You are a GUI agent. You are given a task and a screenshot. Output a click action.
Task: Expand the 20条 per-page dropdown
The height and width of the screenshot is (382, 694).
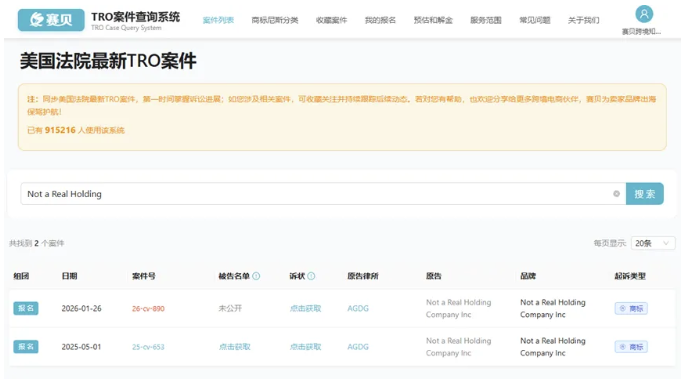(653, 243)
